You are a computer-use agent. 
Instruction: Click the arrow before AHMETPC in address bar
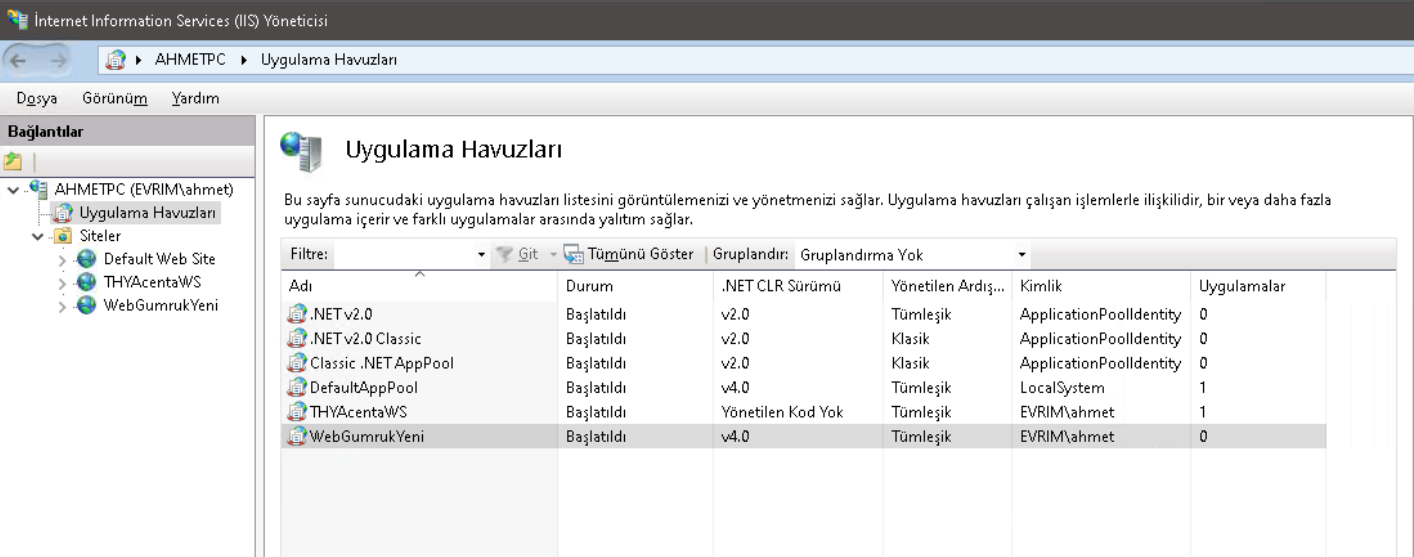click(141, 60)
